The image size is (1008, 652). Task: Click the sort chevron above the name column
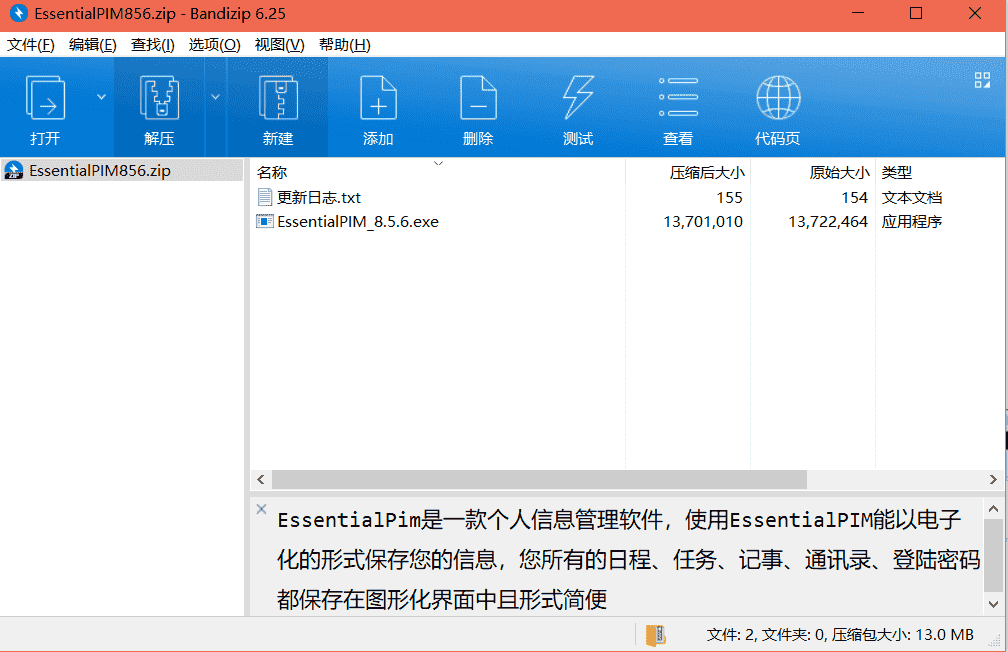pos(438,163)
